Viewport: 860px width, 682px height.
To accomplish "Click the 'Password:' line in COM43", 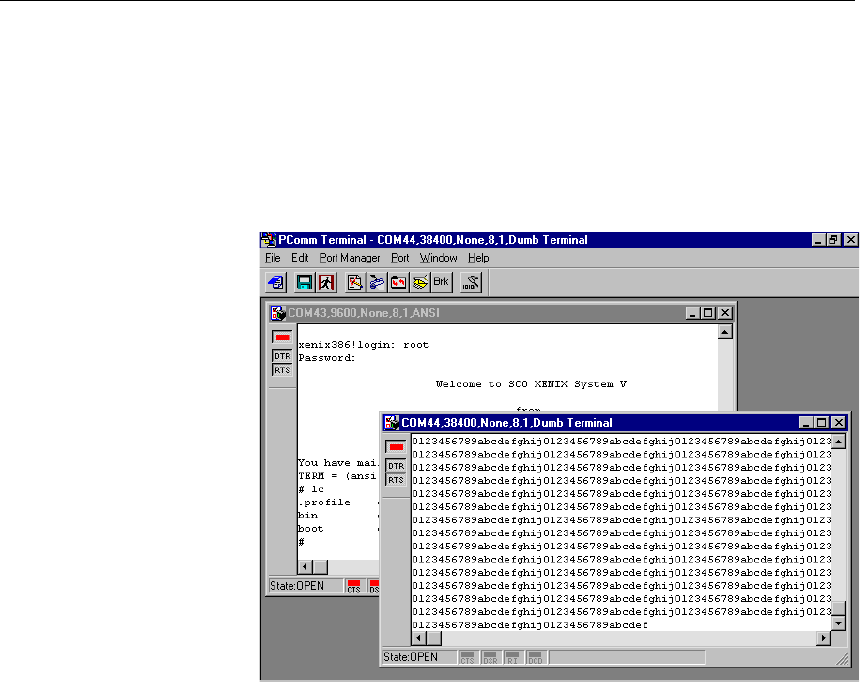I will click(x=327, y=358).
